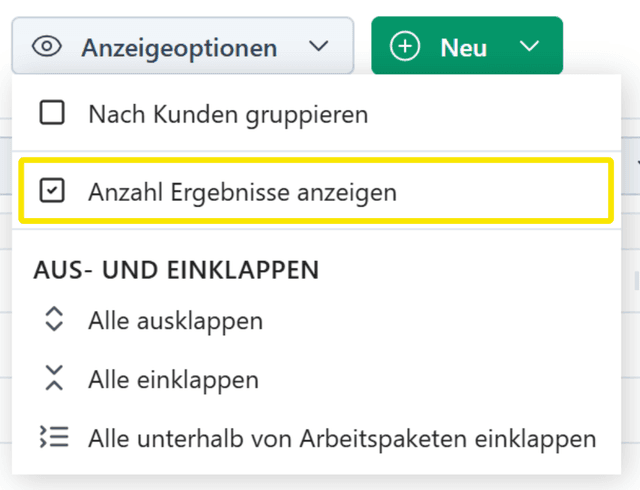Collapse the Anzeigeoptionen dropdown chevron
Screen dimensions: 640x490
[318, 47]
